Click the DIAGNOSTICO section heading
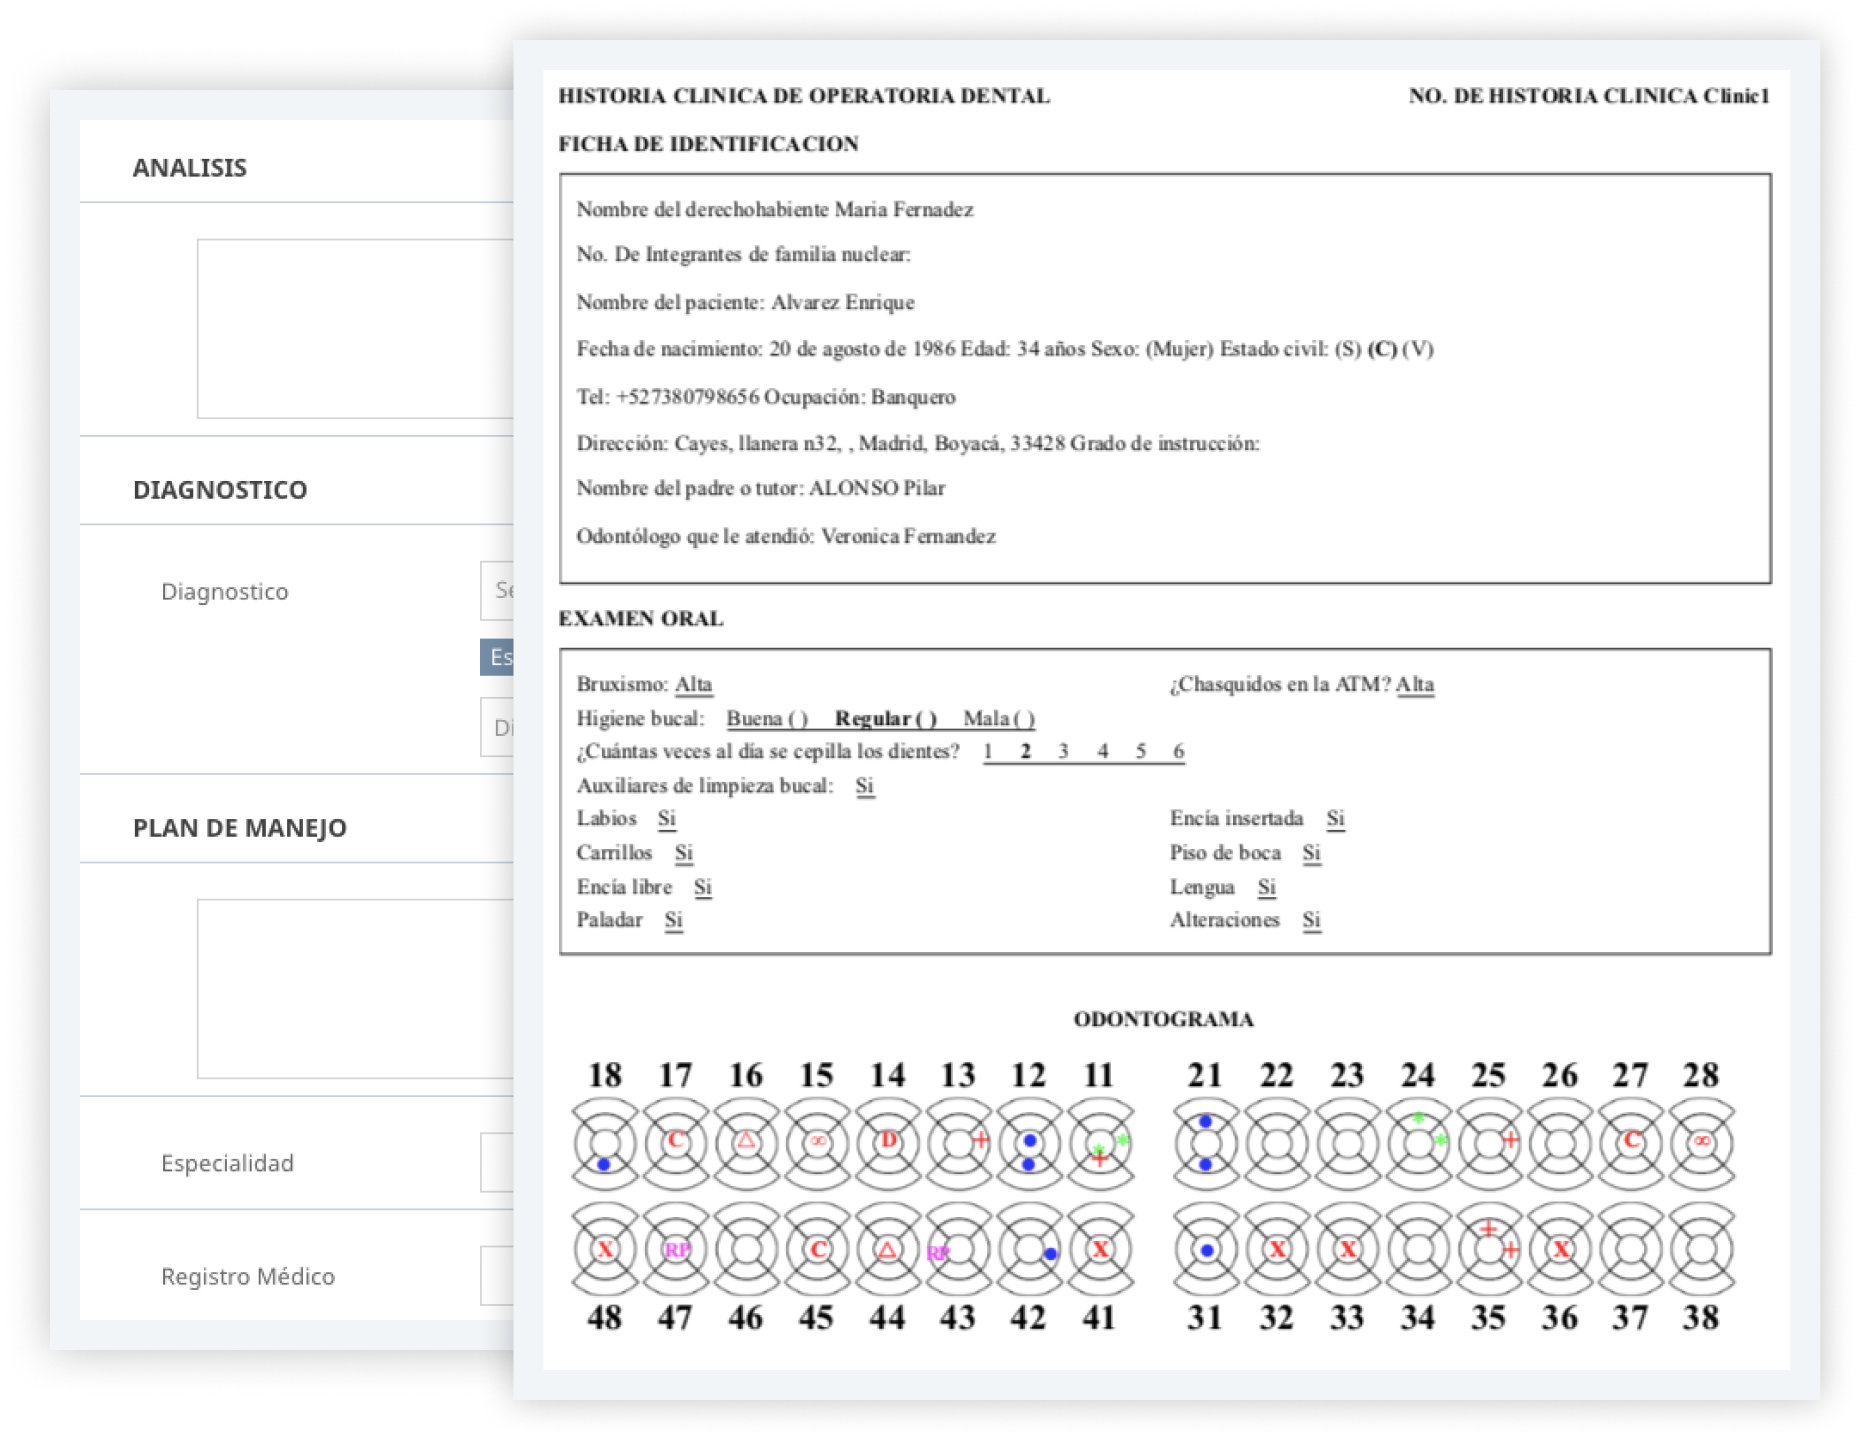 pyautogui.click(x=220, y=490)
